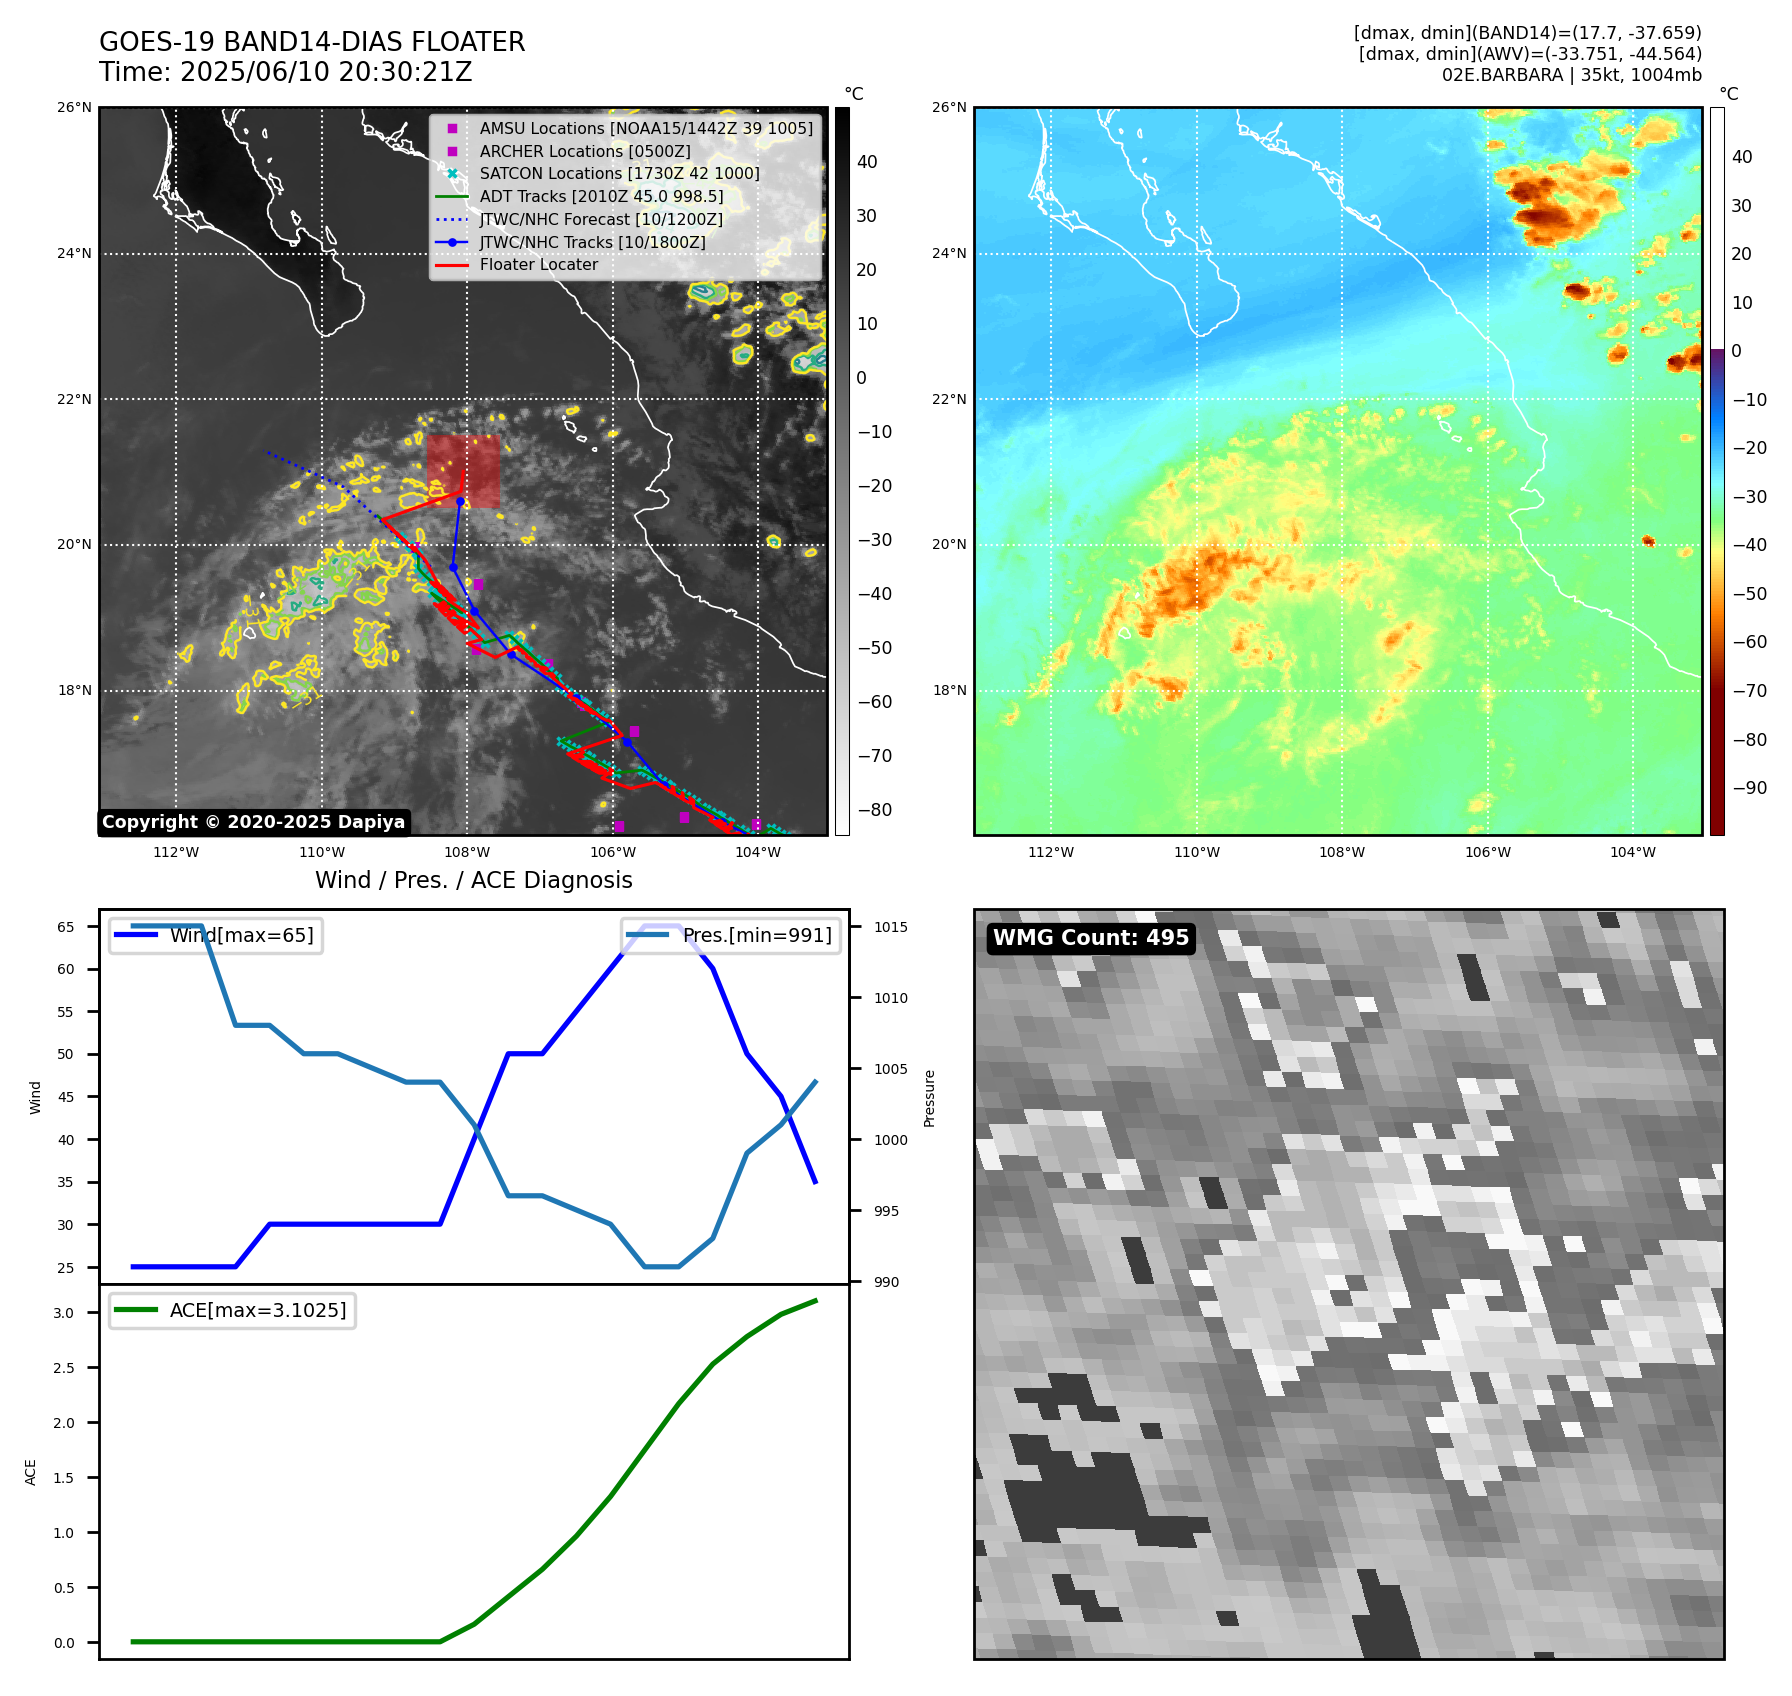Screen dimensions: 1792x1696
Task: Select the 'AMSU Locations [NOAA15/1442Z 39 1005]' legend text
Action: pyautogui.click(x=646, y=128)
